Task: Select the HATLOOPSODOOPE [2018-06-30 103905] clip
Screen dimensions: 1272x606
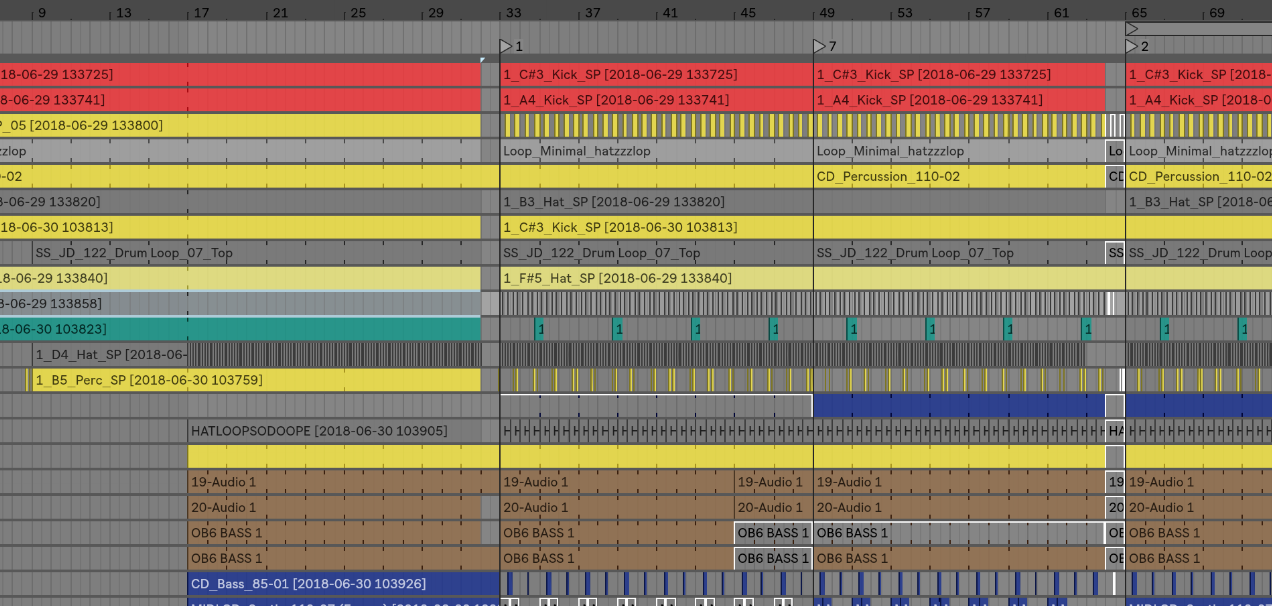Action: (x=344, y=431)
